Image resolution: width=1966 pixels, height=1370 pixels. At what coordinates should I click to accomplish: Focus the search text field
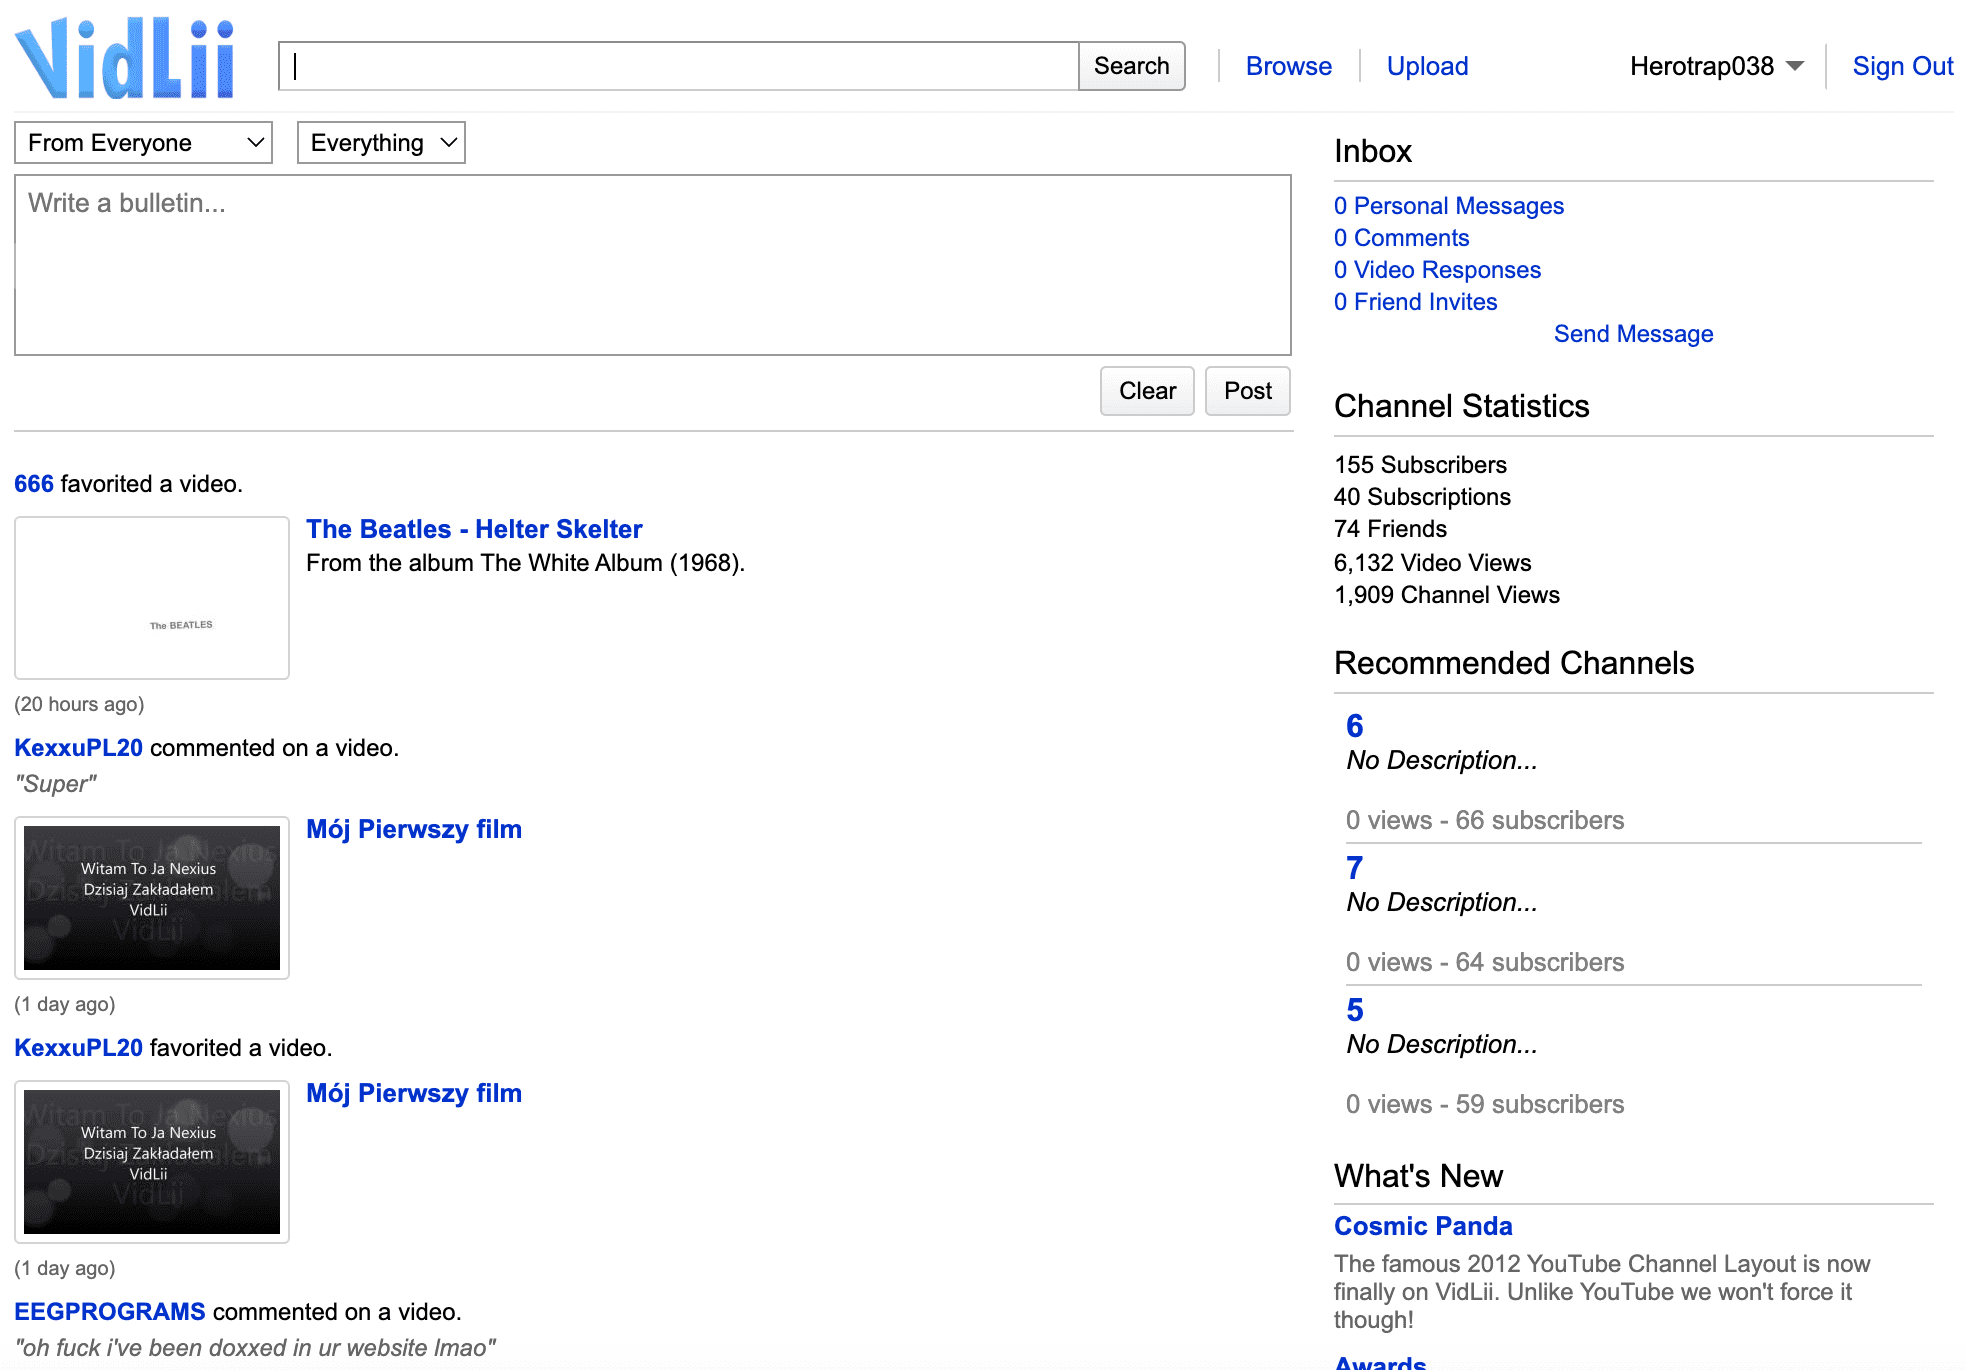tap(678, 66)
